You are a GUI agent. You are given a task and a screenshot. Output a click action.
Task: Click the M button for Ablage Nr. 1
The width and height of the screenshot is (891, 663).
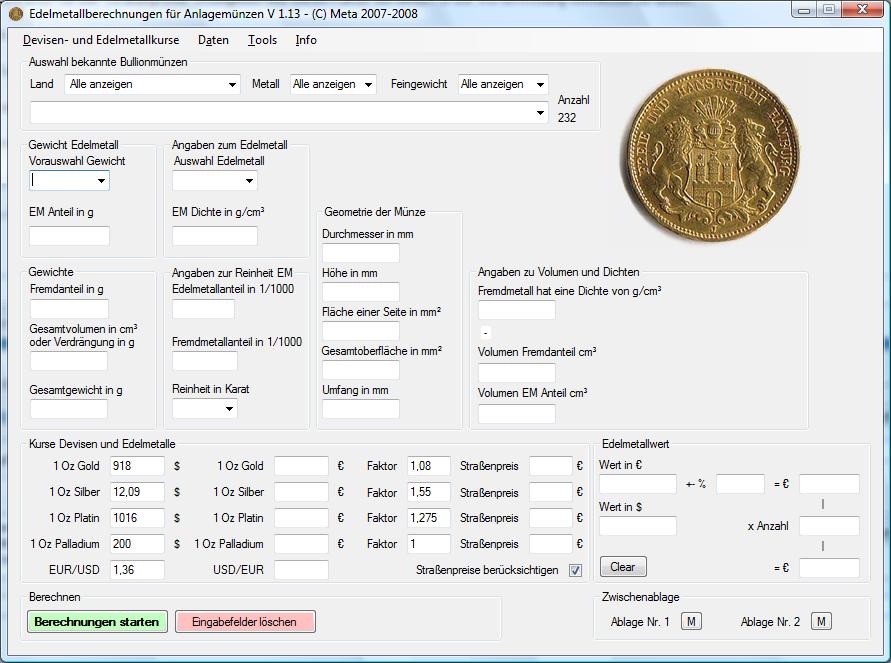tap(690, 622)
